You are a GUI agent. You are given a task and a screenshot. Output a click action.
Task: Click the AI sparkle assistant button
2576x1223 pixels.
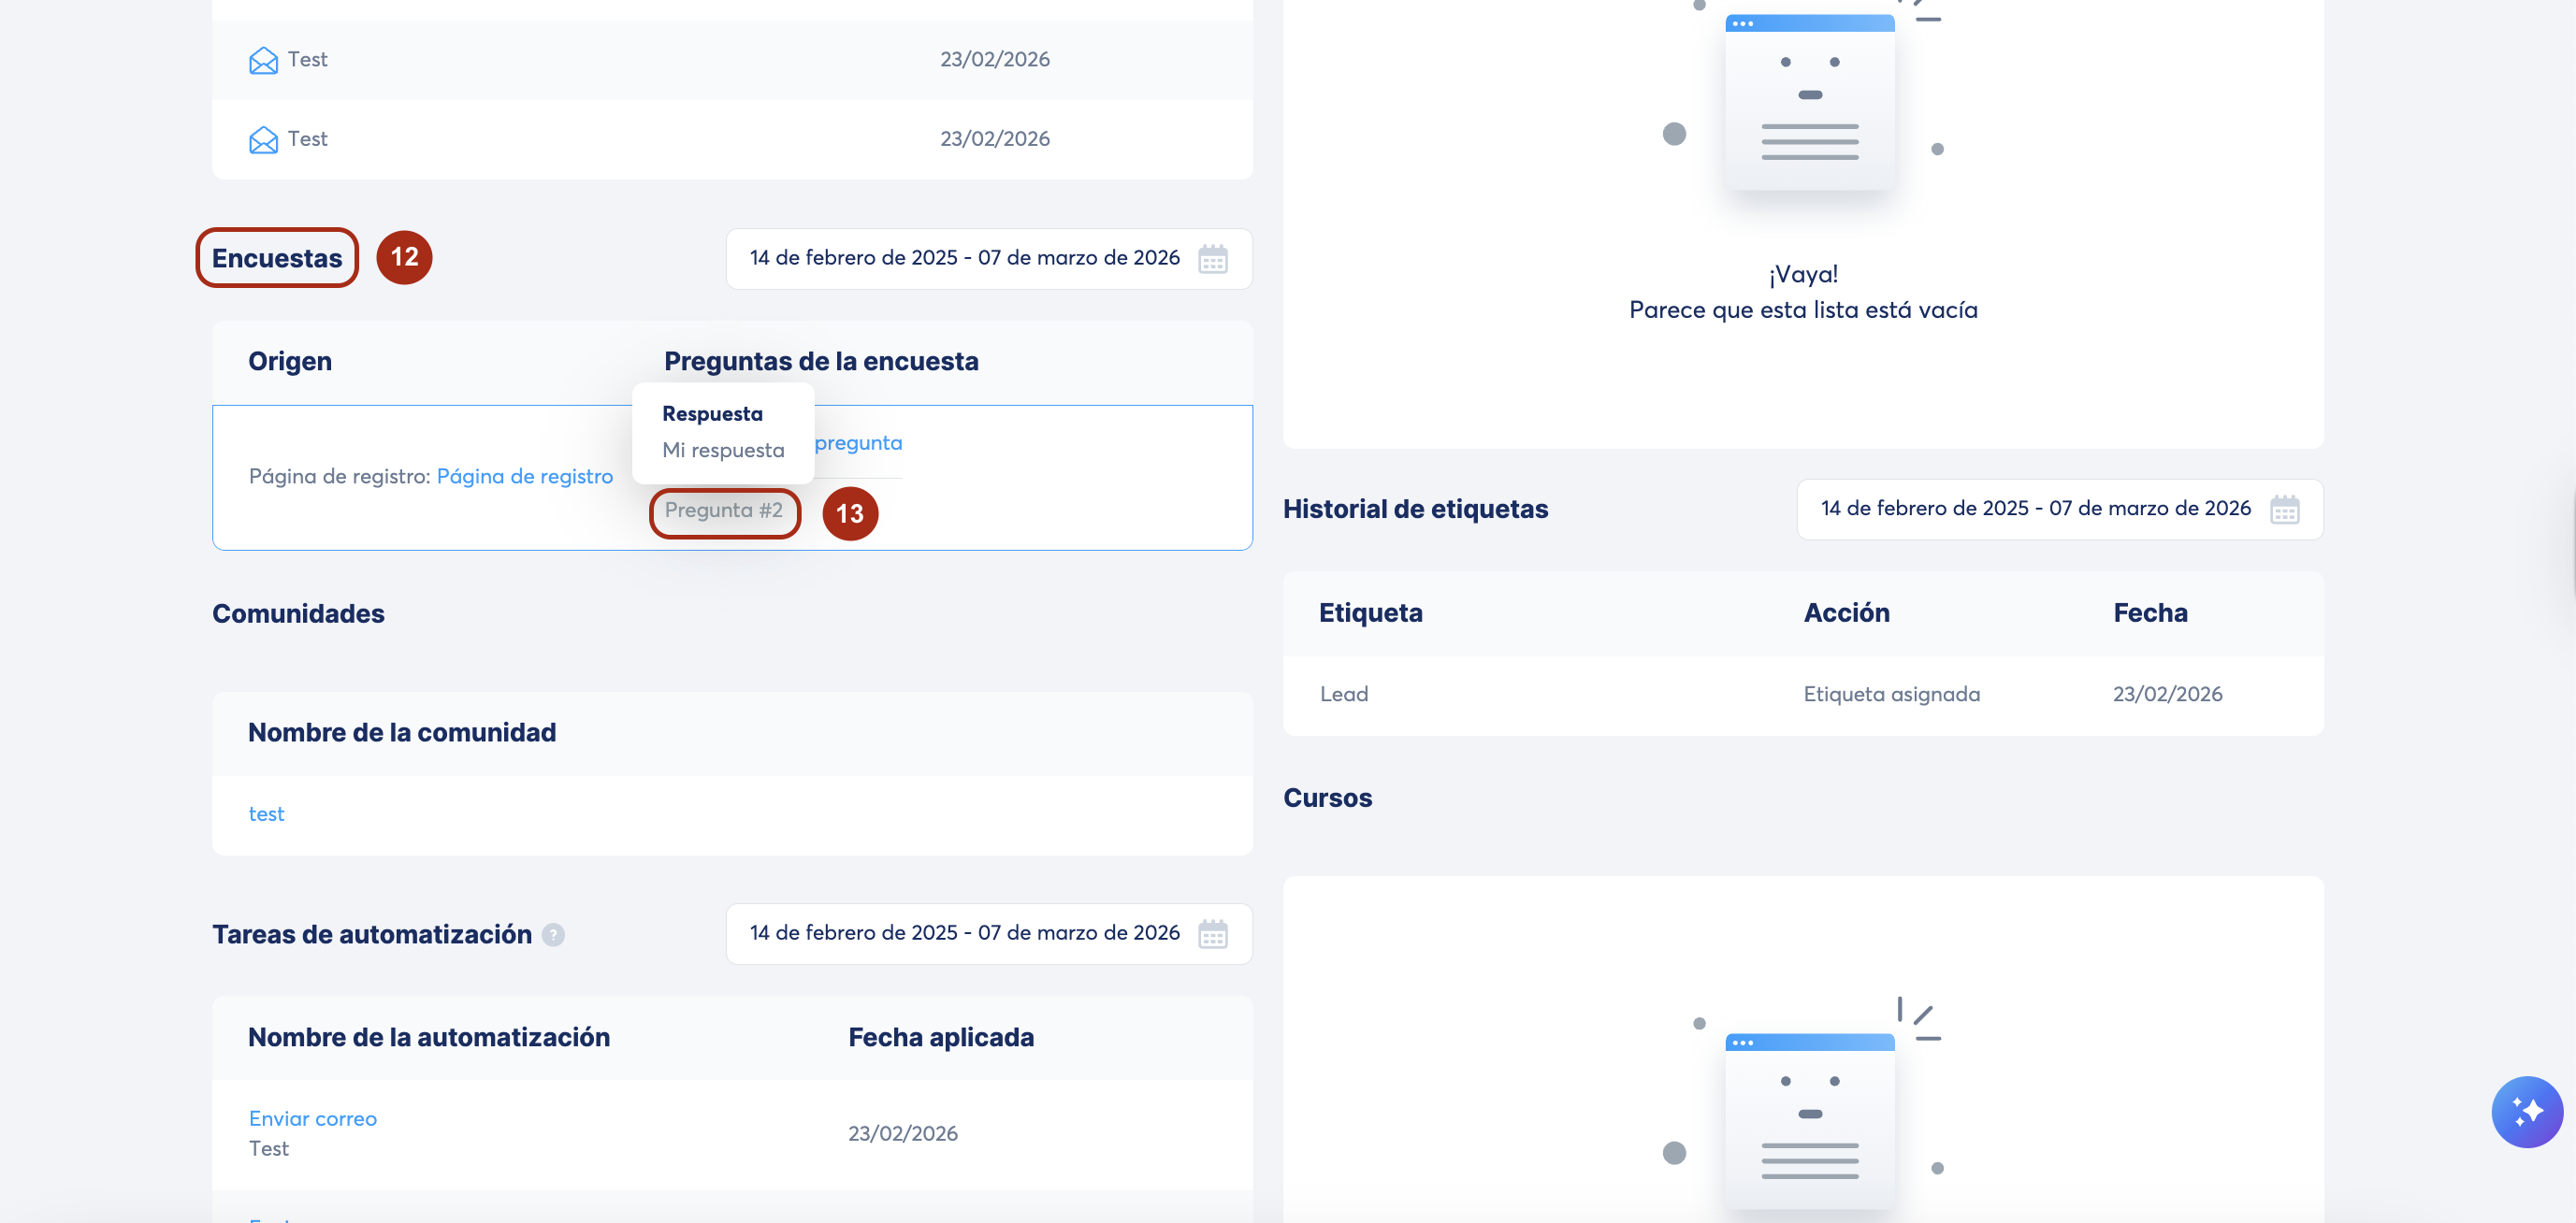click(x=2526, y=1111)
